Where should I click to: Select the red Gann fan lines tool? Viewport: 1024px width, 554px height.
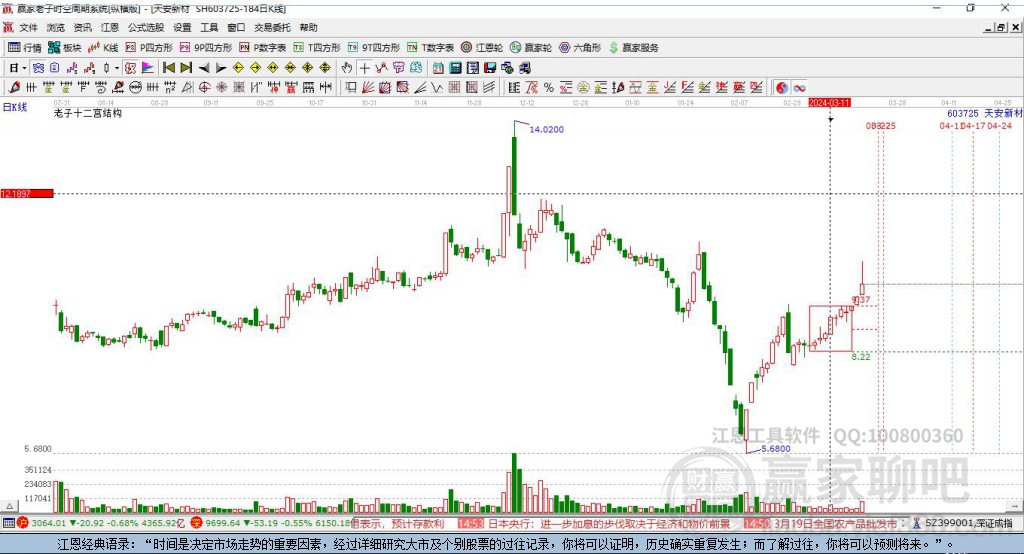[368, 87]
